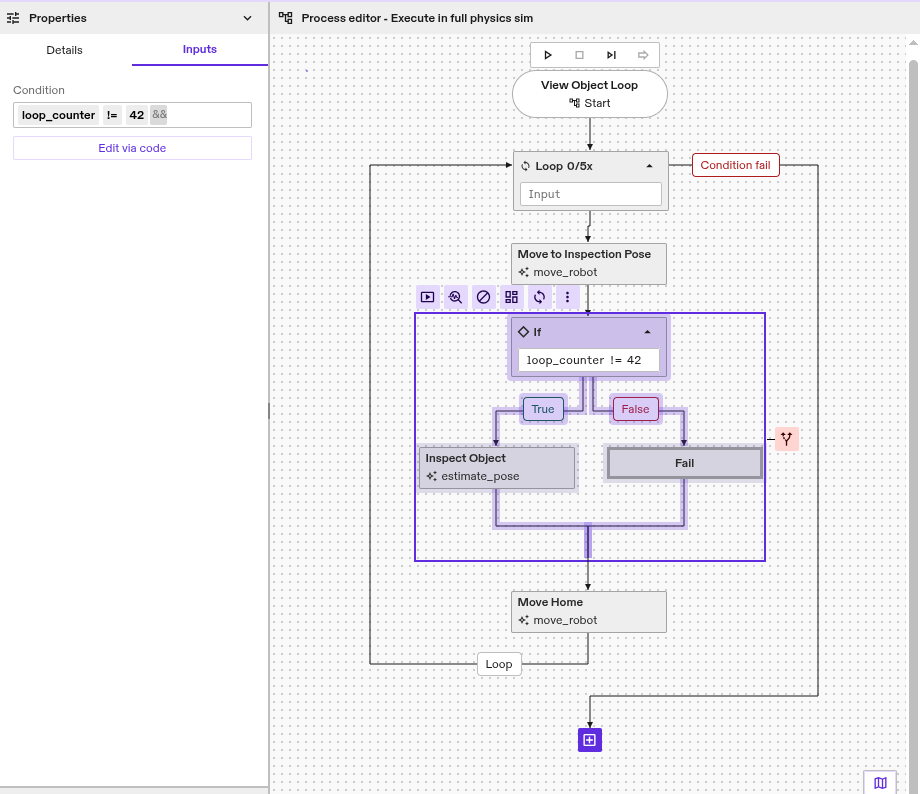Image resolution: width=920 pixels, height=794 pixels.
Task: Click the step-forward (skip next) icon
Action: (611, 55)
